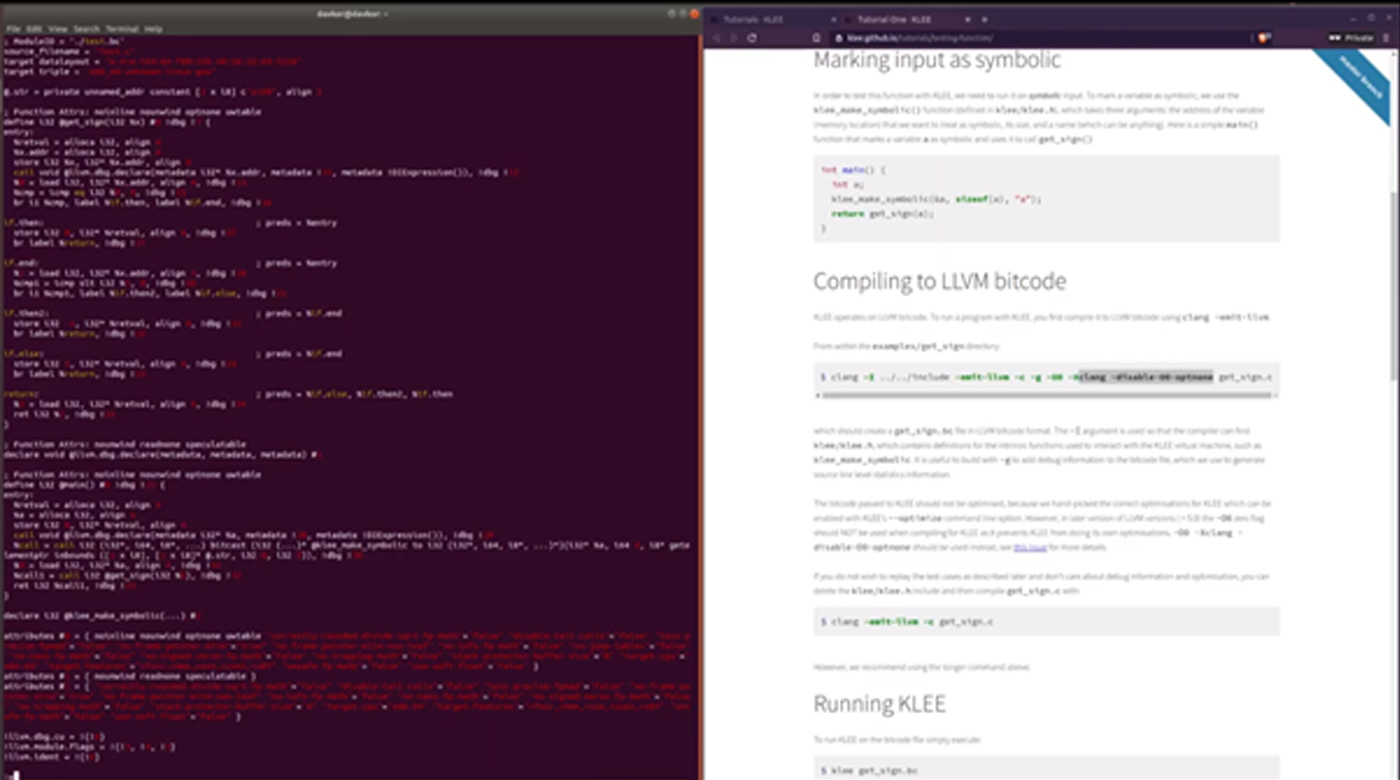1400x780 pixels.
Task: Go back in the browser
Action: [x=716, y=38]
